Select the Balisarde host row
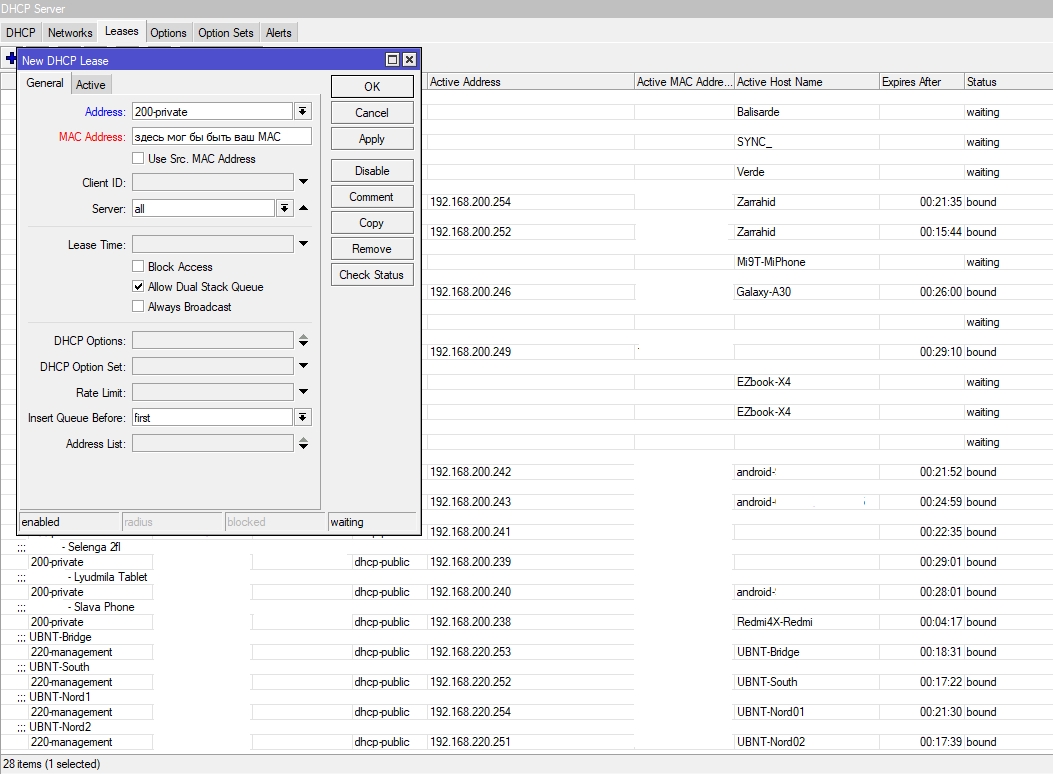Image resolution: width=1053 pixels, height=774 pixels. tap(758, 112)
